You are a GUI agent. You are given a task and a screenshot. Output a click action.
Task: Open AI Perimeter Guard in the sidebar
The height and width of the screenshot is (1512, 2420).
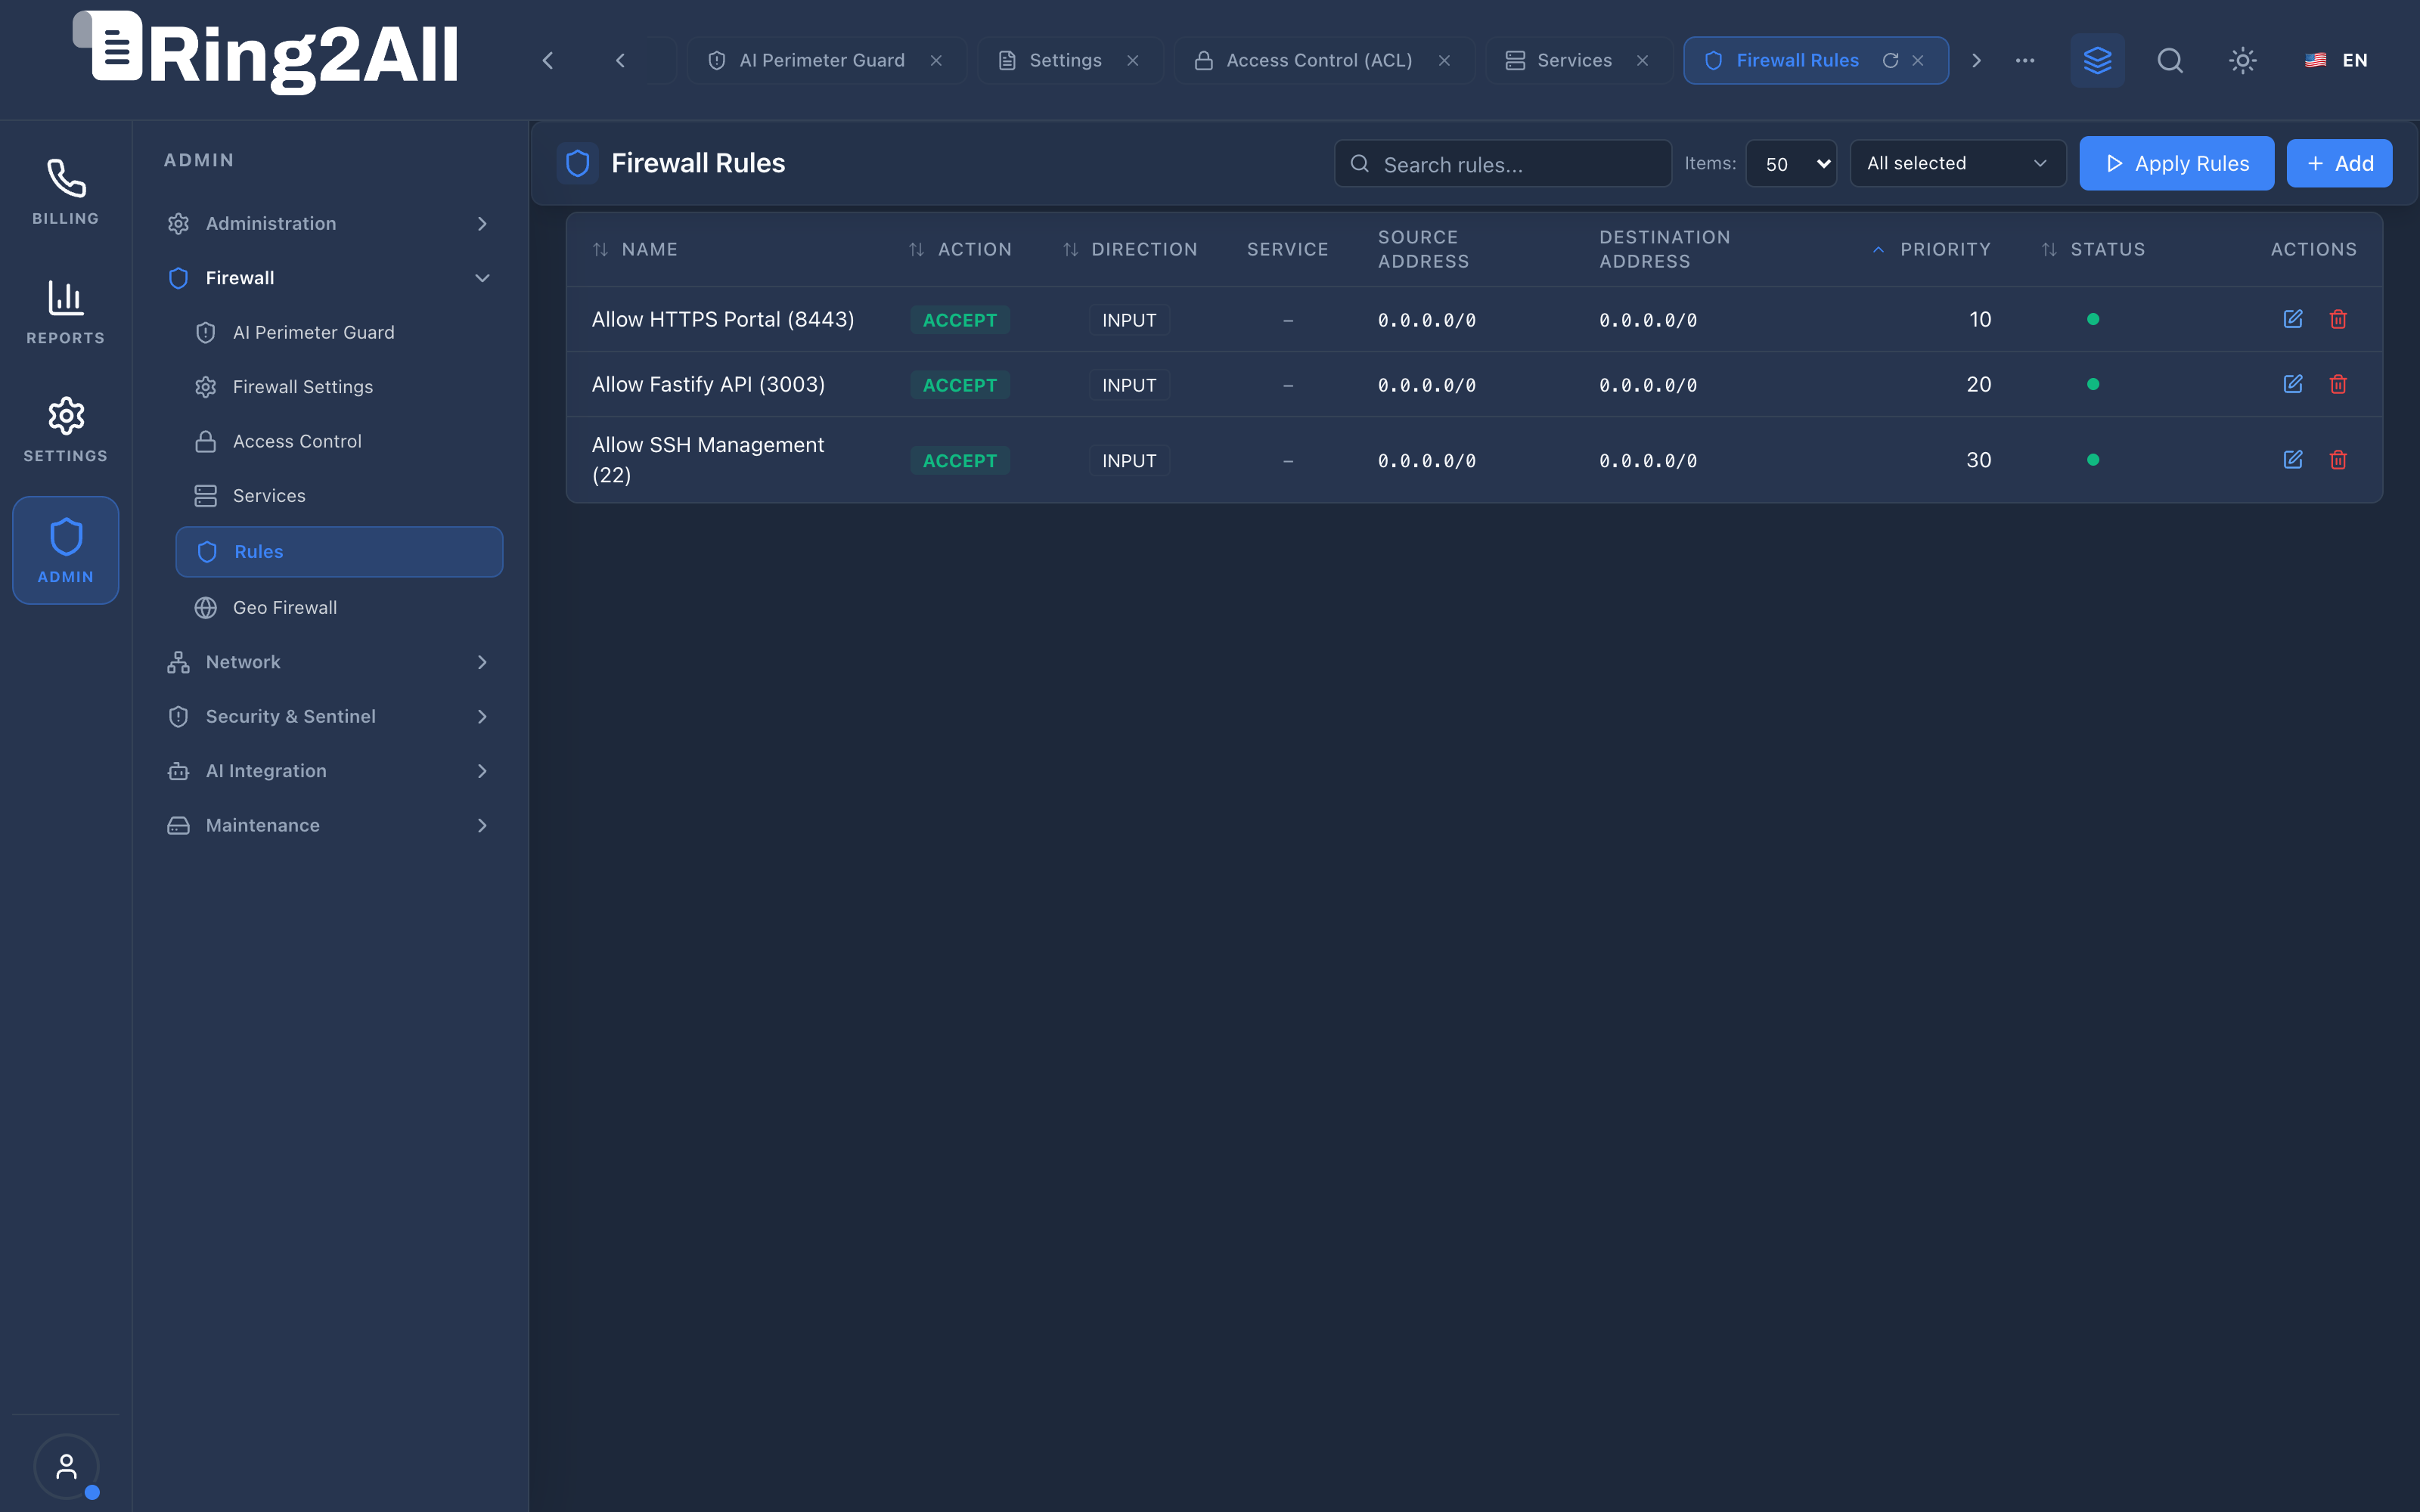tap(340, 332)
